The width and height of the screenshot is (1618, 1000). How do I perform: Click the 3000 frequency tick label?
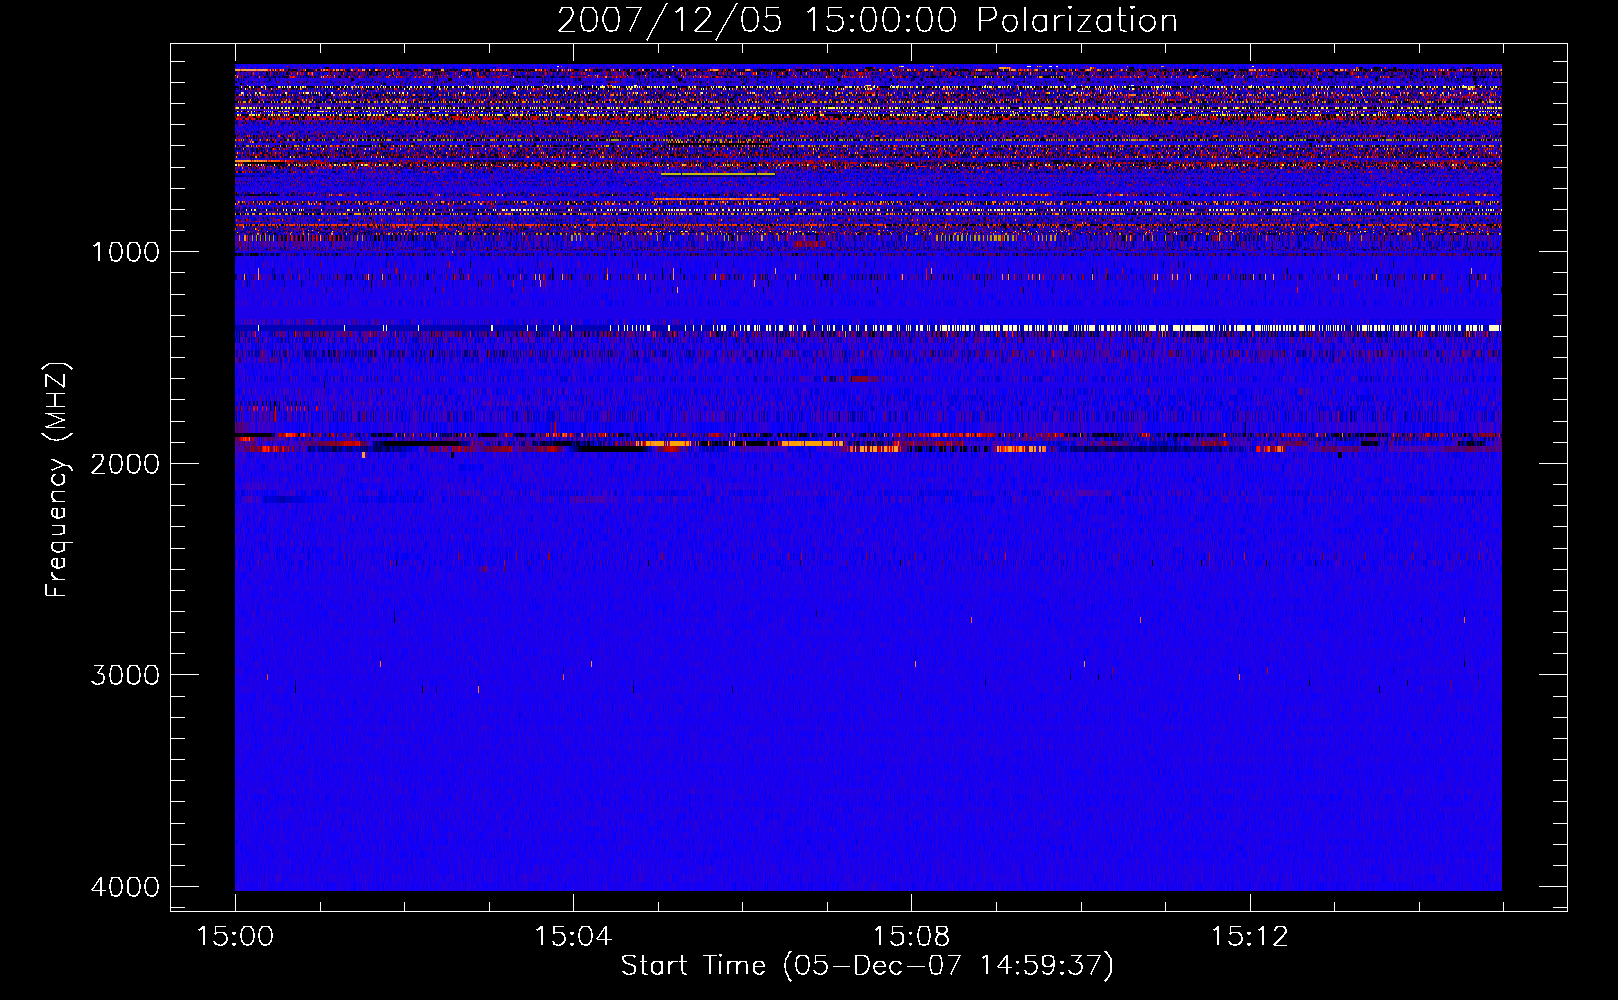coord(125,675)
